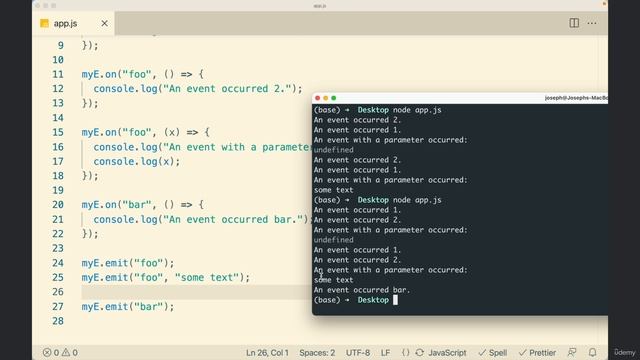The image size is (640, 360).
Task: Click line number 28 in gutter
Action: point(58,321)
